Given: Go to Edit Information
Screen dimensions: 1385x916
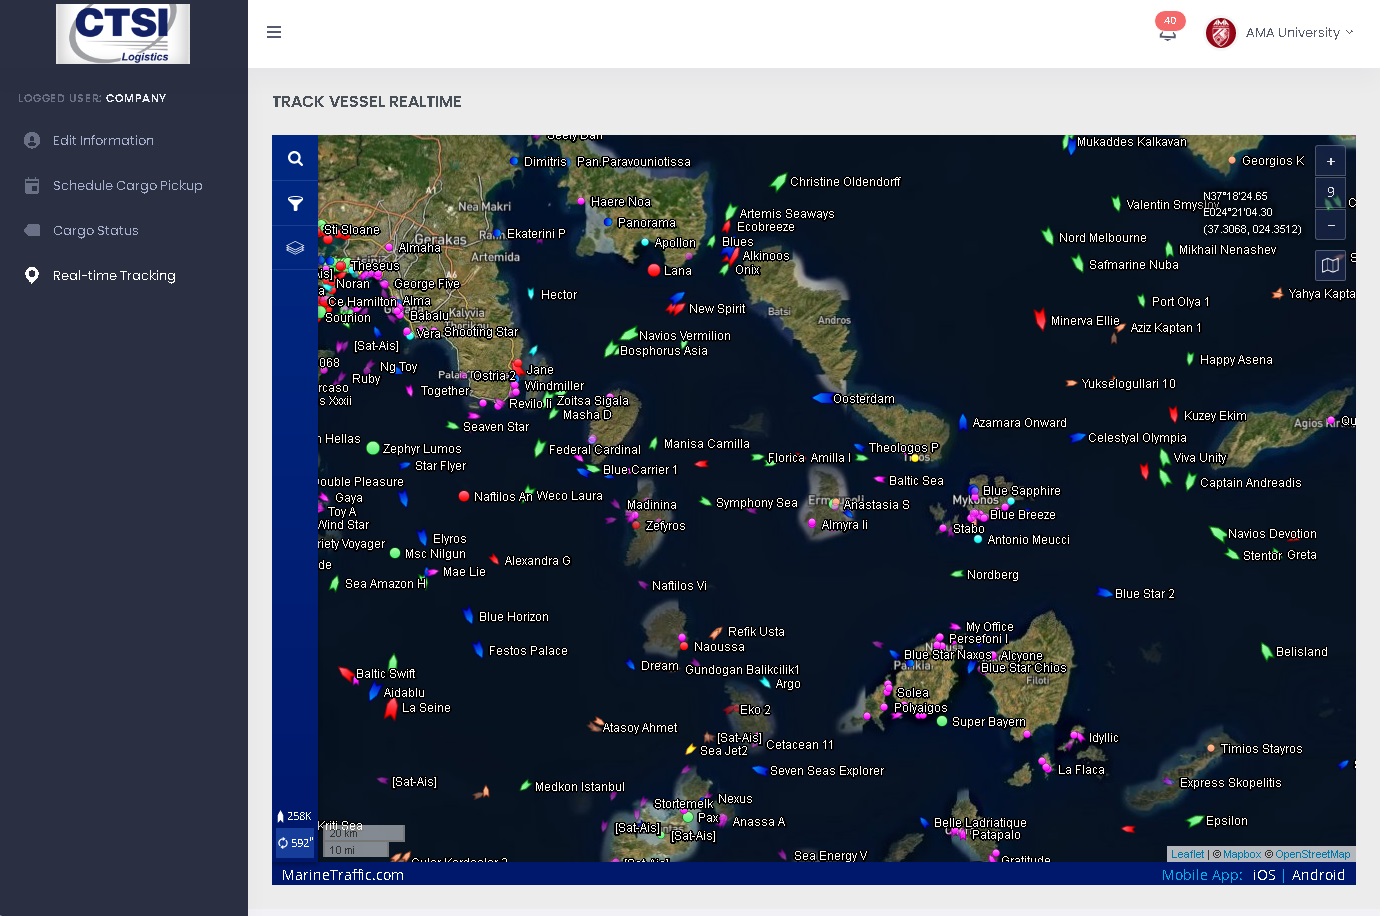Looking at the screenshot, I should [x=103, y=141].
